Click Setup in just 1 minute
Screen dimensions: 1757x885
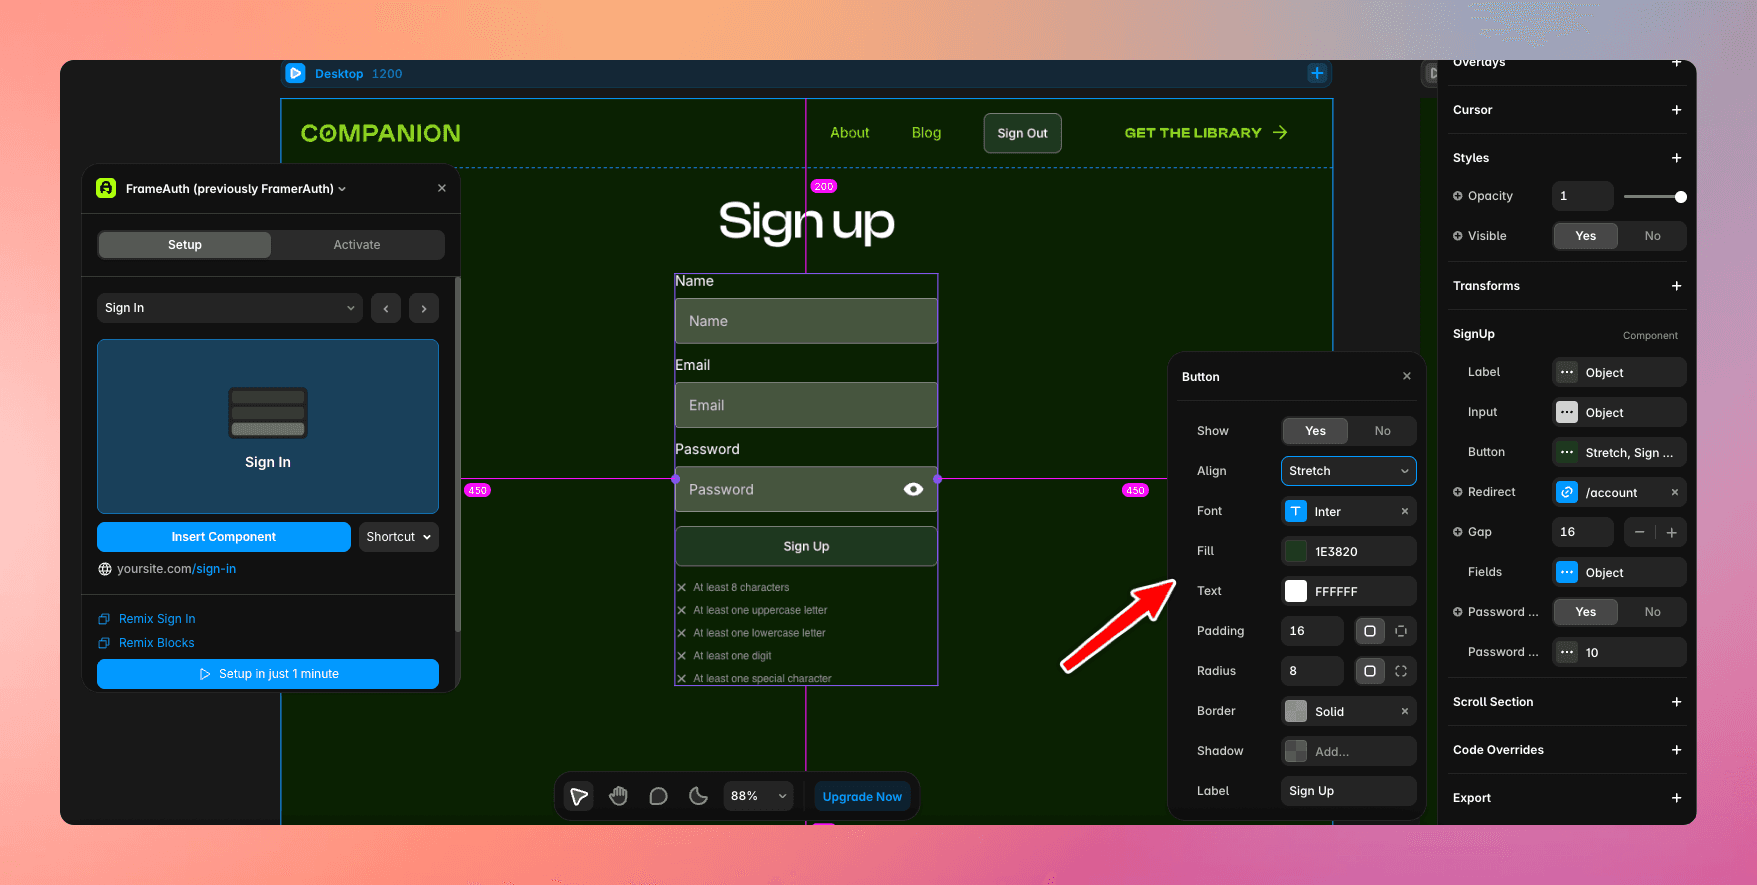point(268,674)
